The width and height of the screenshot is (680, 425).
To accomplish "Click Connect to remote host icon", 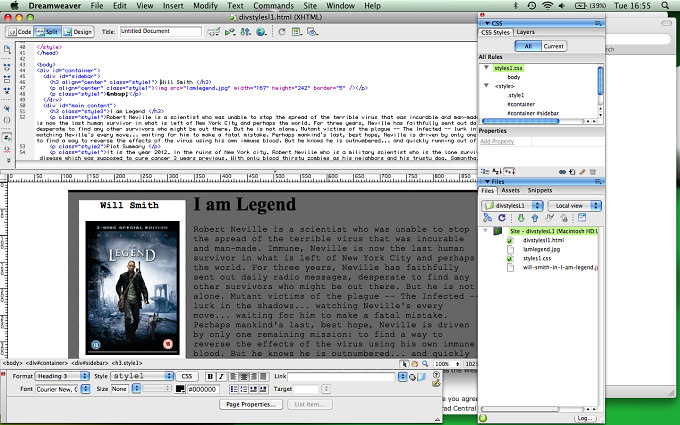I will click(487, 218).
